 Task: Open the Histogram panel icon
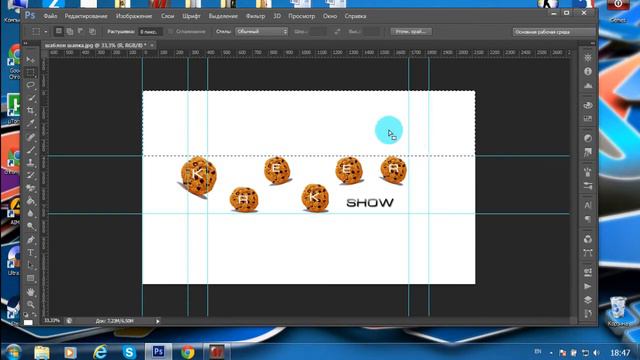(588, 85)
